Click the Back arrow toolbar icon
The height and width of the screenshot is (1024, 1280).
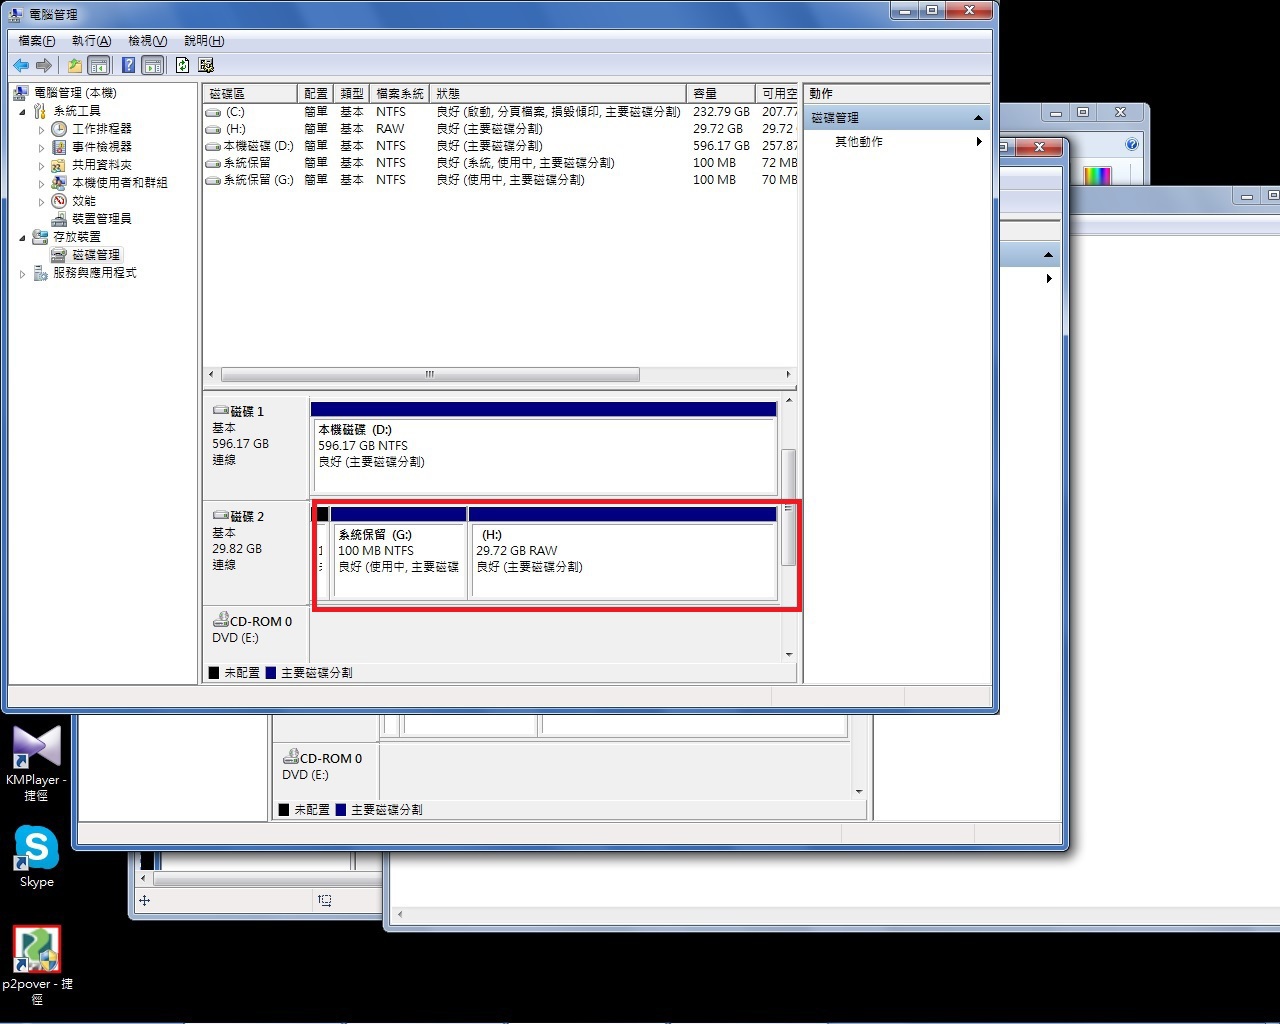coord(21,66)
